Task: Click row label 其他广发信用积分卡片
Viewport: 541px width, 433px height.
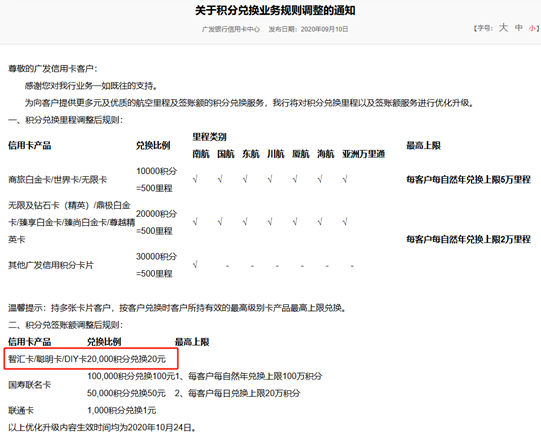Action: coord(51,265)
